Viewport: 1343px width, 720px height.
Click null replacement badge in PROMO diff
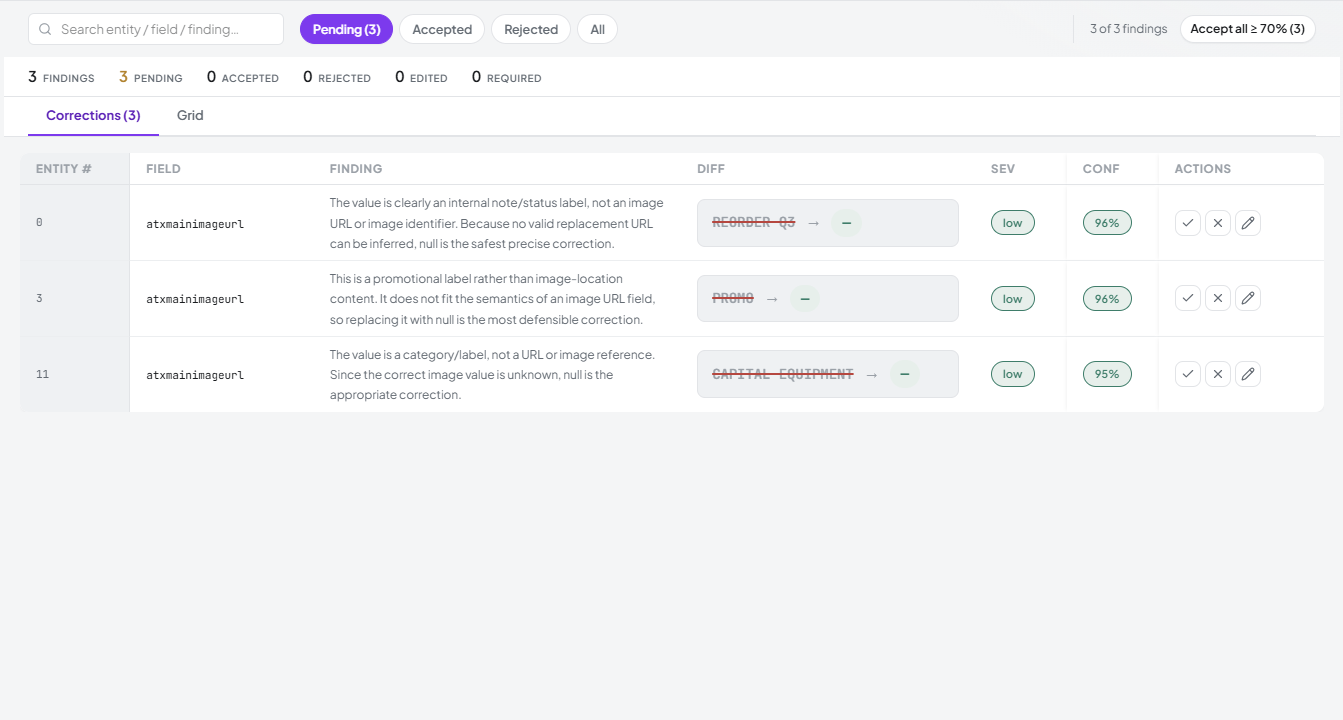[x=804, y=298]
